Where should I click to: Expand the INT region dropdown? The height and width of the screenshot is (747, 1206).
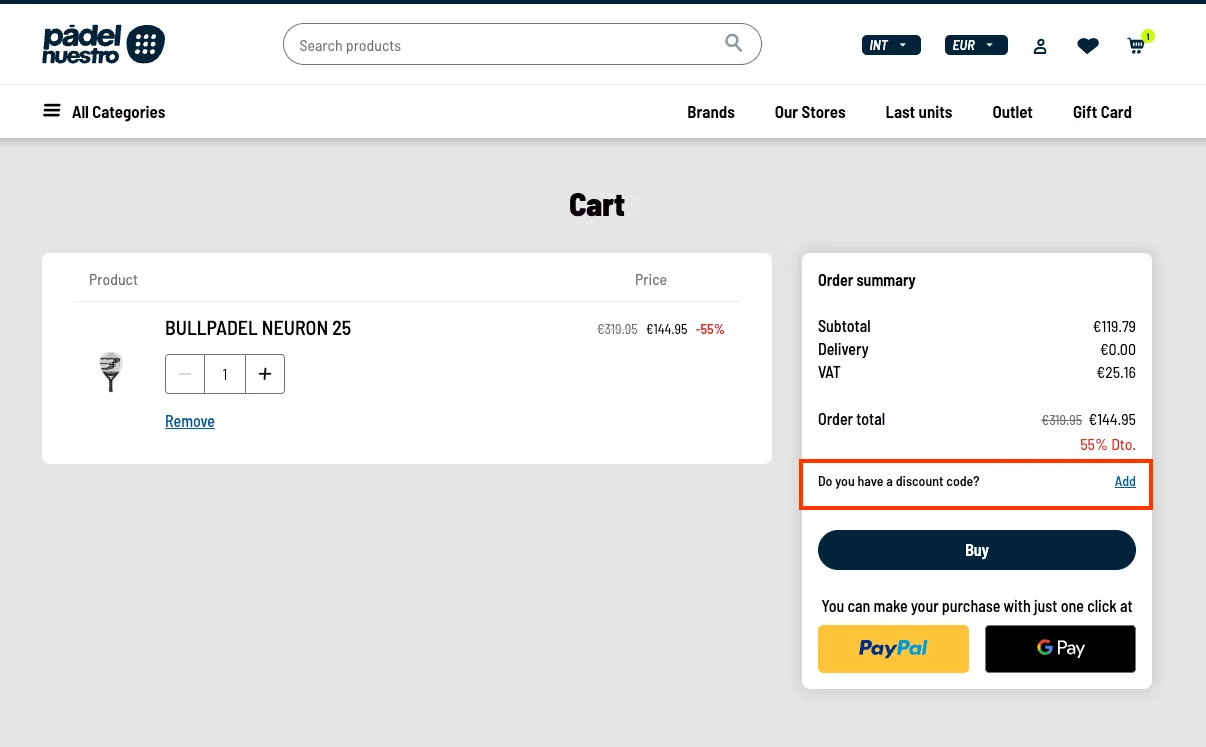[x=891, y=45]
